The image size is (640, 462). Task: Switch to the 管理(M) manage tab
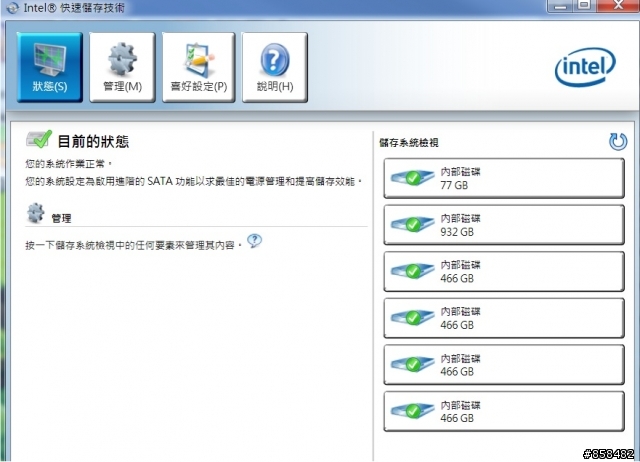coord(122,67)
